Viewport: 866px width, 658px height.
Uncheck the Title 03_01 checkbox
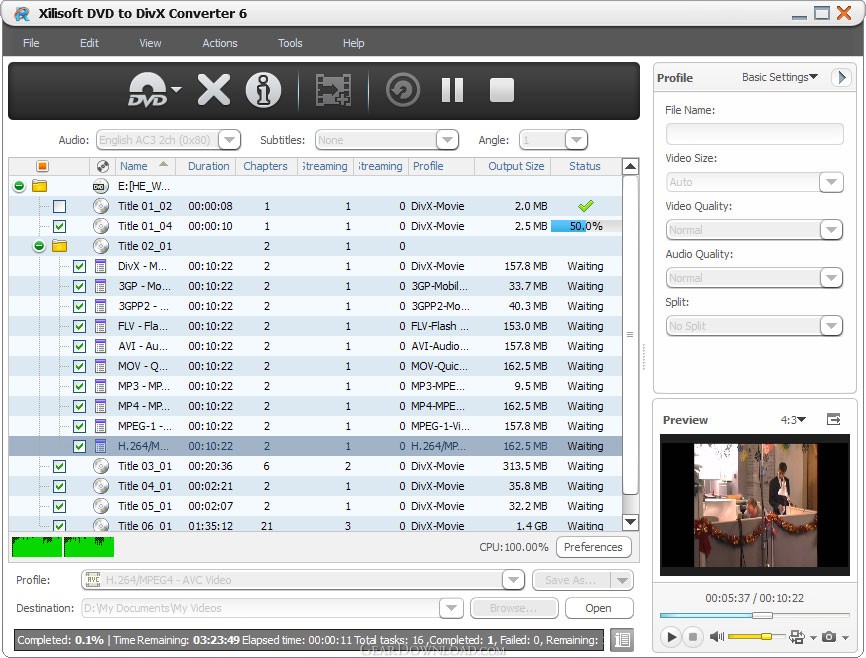[60, 466]
